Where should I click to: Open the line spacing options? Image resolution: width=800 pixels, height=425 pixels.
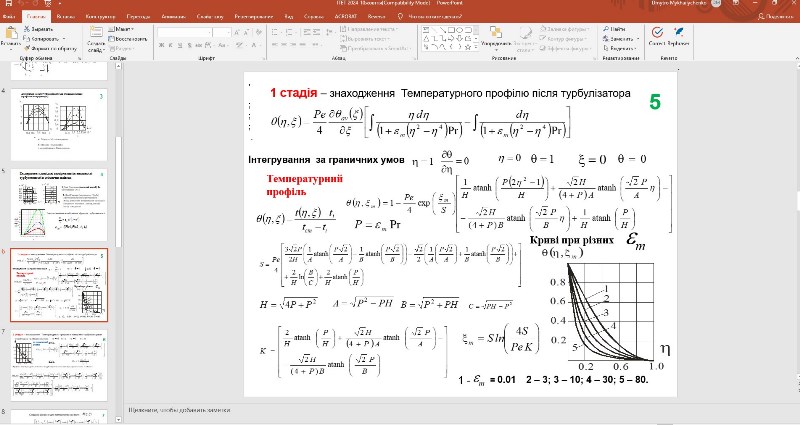(330, 32)
